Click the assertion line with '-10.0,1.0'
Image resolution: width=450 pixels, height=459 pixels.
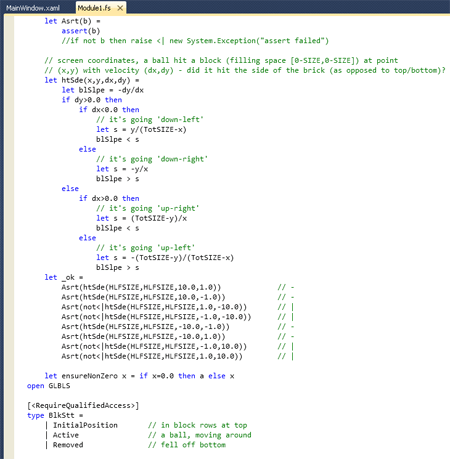(x=143, y=336)
